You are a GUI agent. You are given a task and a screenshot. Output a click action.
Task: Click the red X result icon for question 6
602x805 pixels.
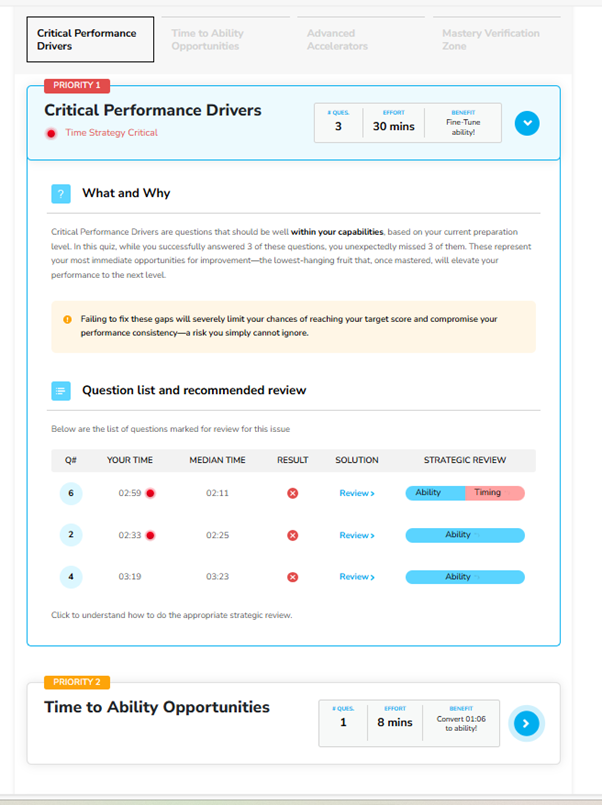pos(292,493)
